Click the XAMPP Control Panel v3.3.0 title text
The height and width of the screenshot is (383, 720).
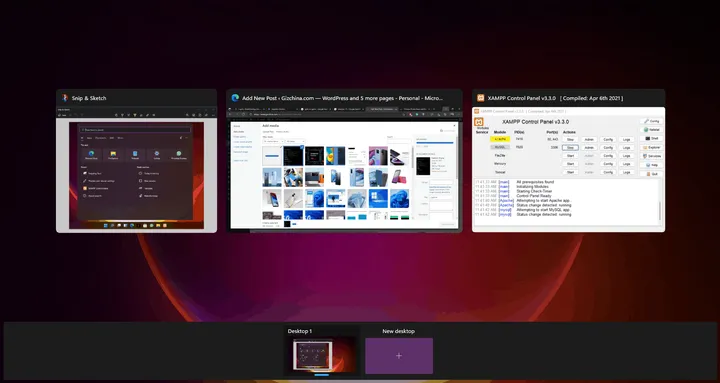(x=535, y=122)
